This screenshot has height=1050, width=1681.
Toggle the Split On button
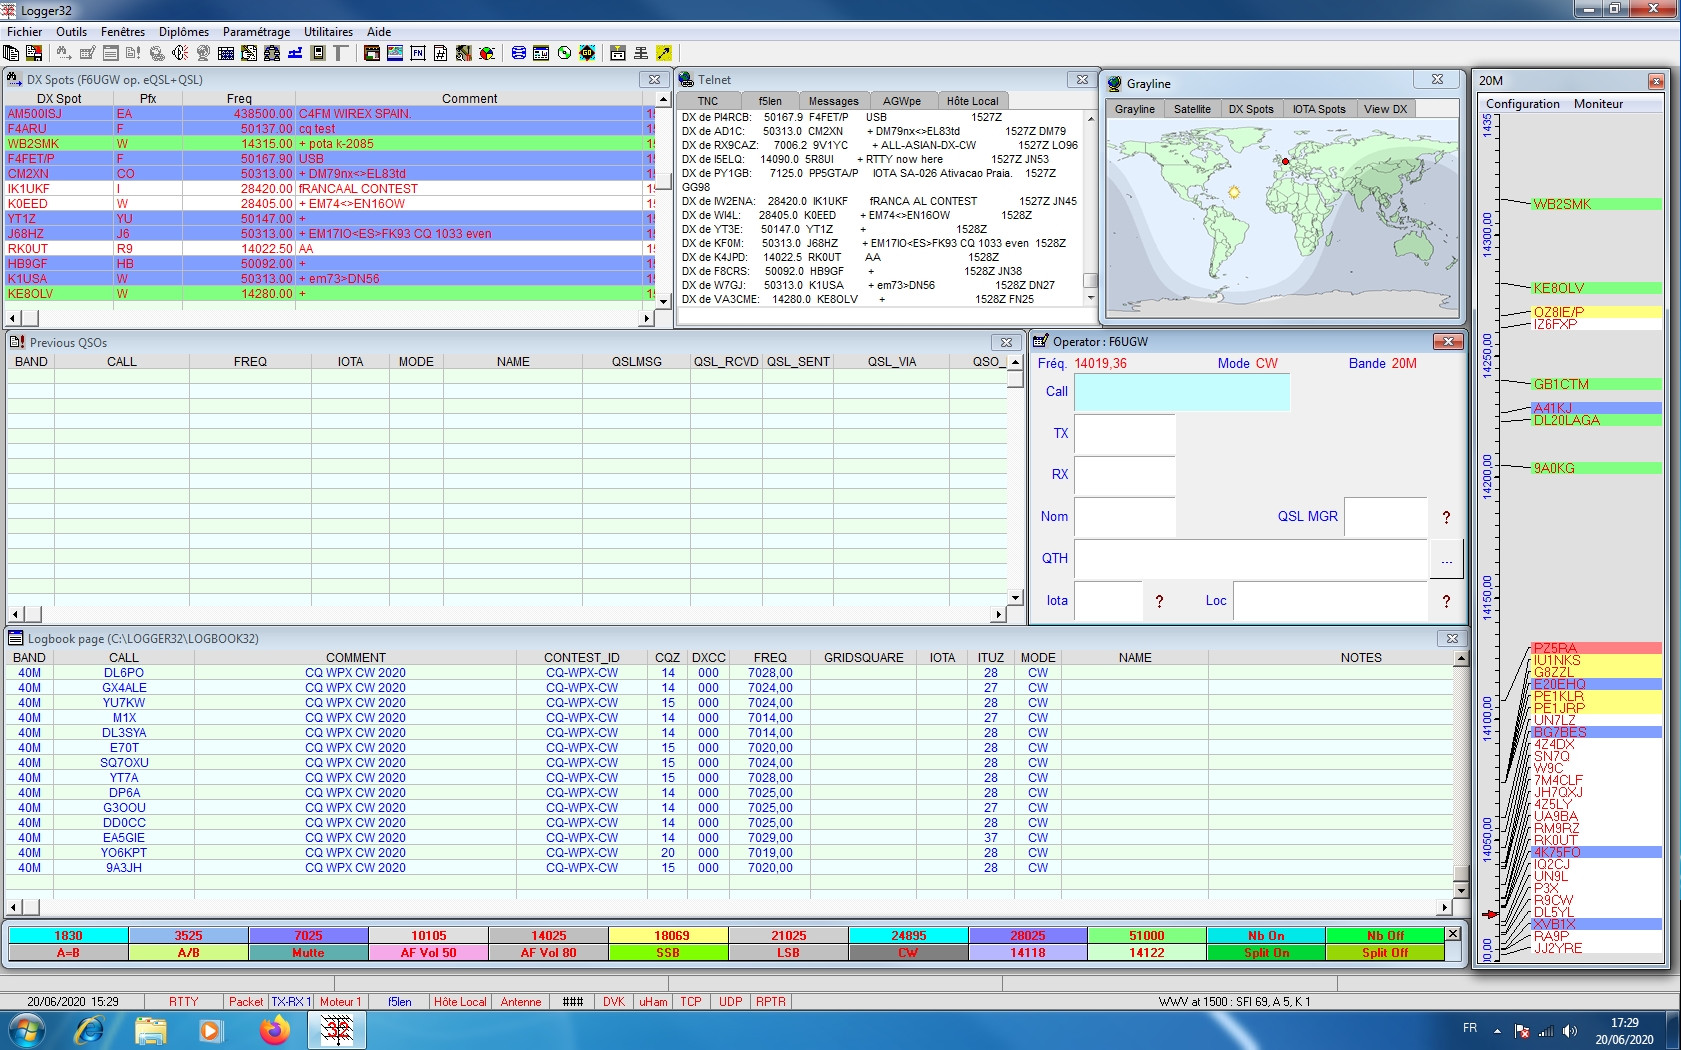(1265, 953)
